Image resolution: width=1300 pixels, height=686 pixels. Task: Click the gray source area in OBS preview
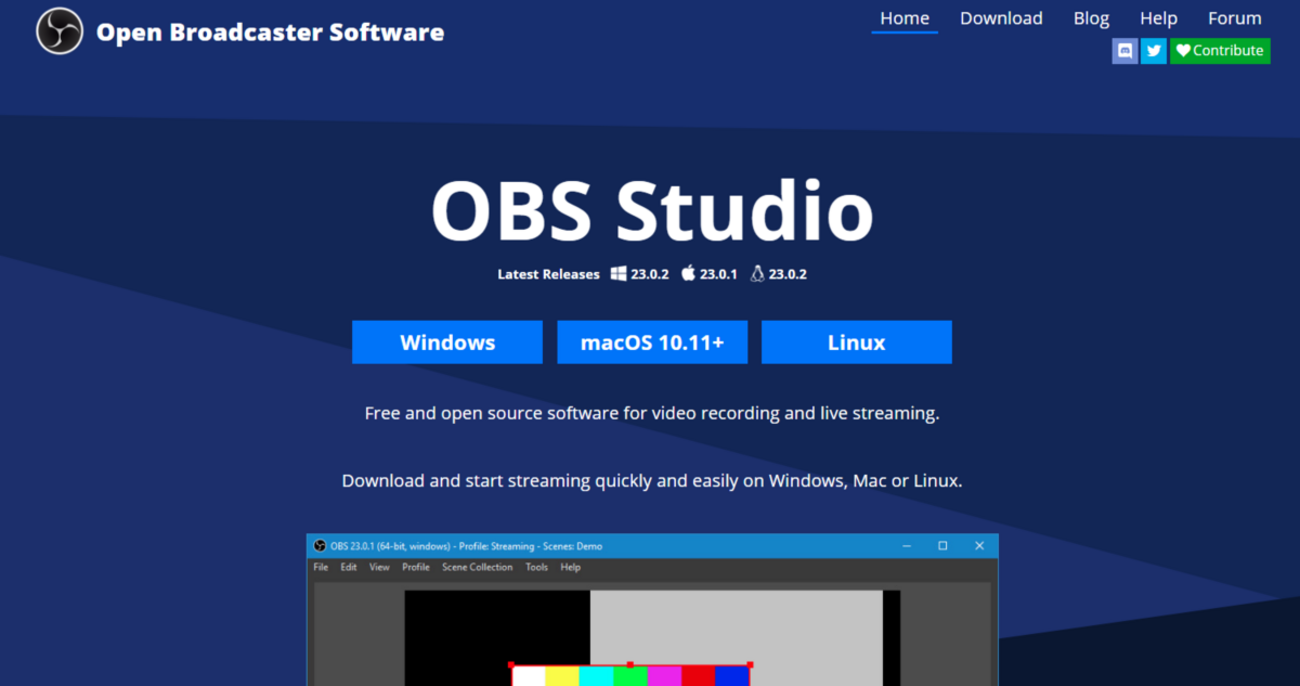pyautogui.click(x=736, y=628)
